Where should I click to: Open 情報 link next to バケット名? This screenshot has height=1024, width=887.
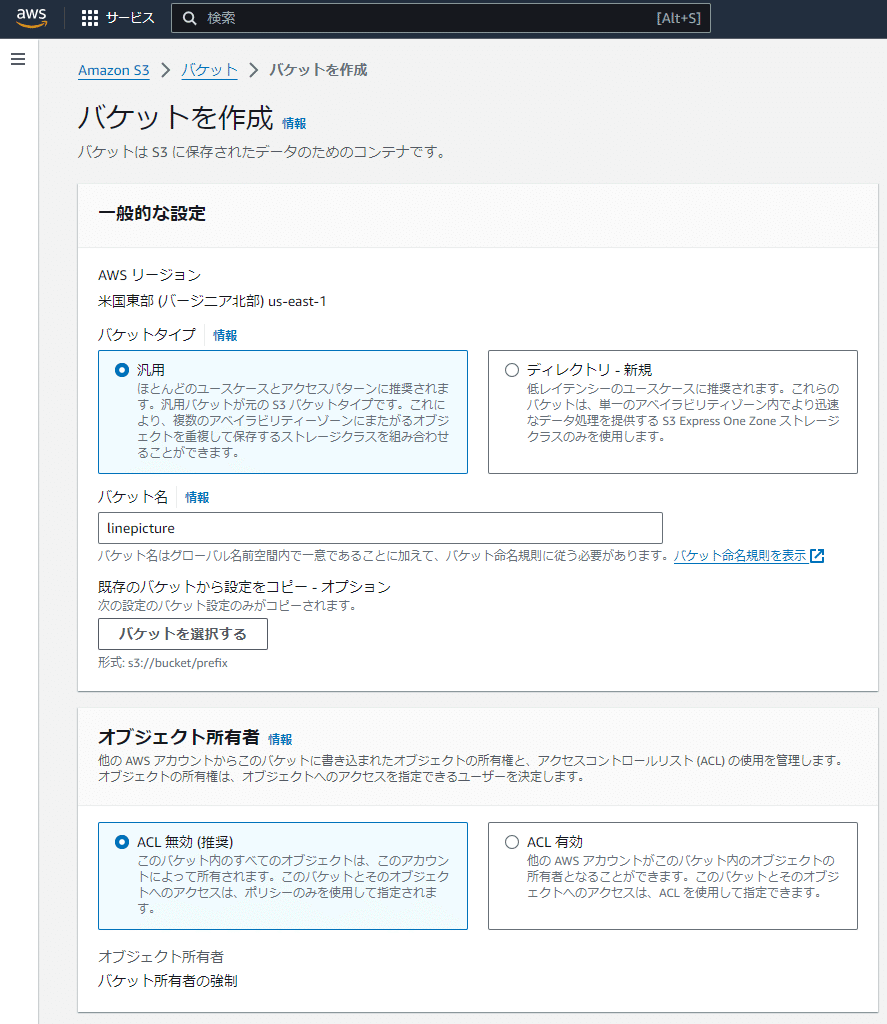click(x=197, y=497)
